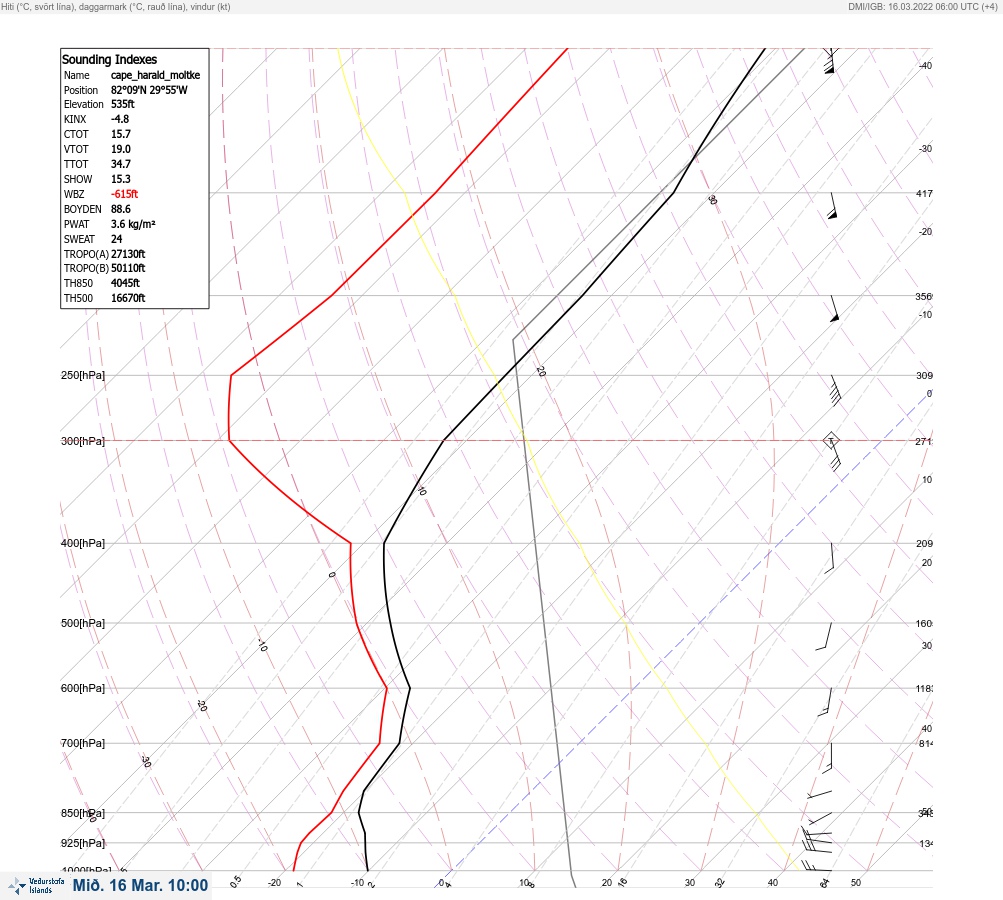Click the TROPO(B) value 50110ft

coord(128,268)
